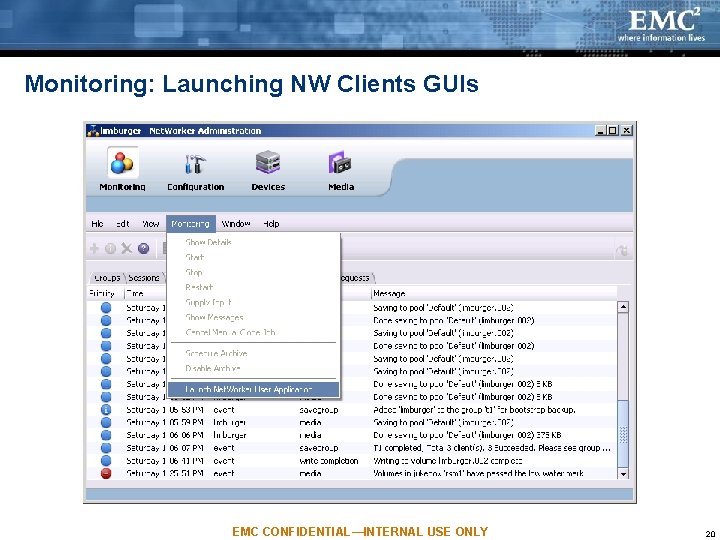Open the Help menu
This screenshot has height=540, width=720.
click(271, 224)
